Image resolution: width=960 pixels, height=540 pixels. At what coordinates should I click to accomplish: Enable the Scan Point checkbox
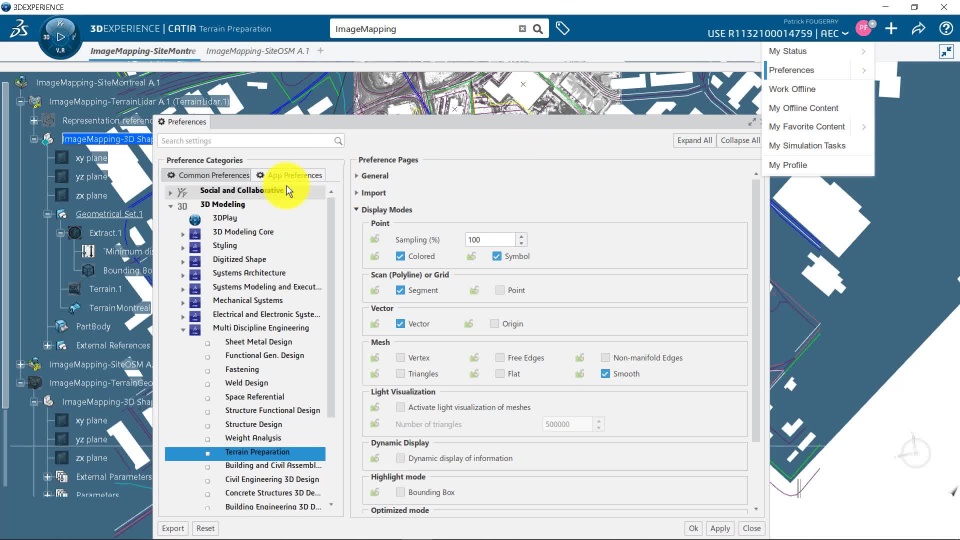(x=500, y=290)
